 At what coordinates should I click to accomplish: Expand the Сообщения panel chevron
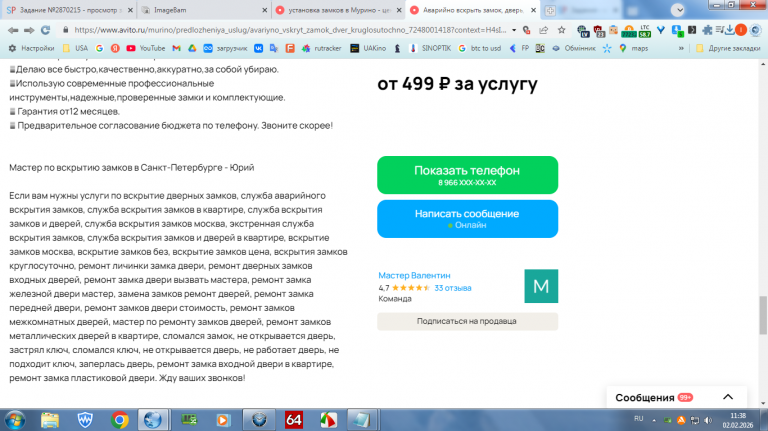coord(728,397)
